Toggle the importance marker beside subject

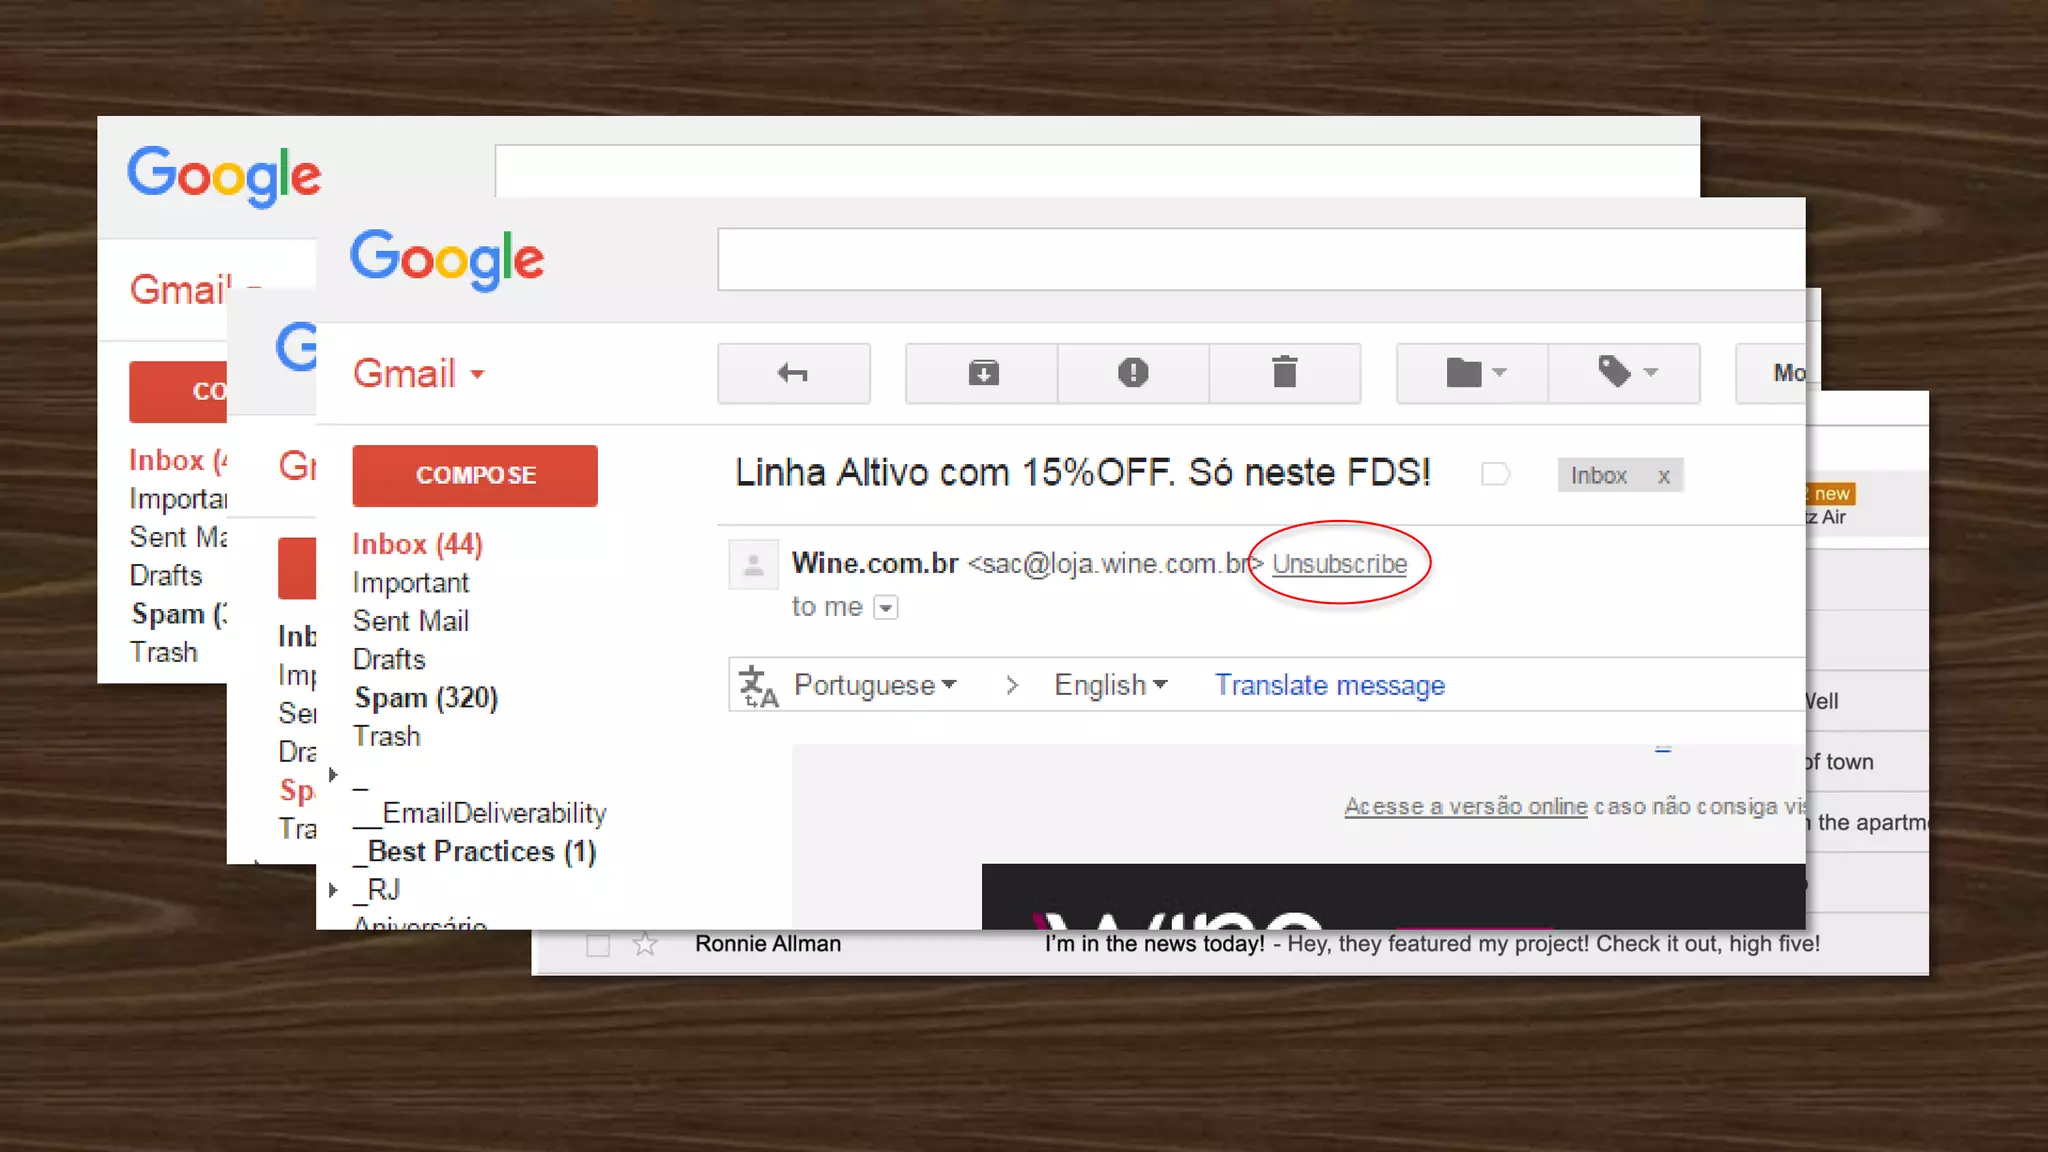click(1495, 474)
